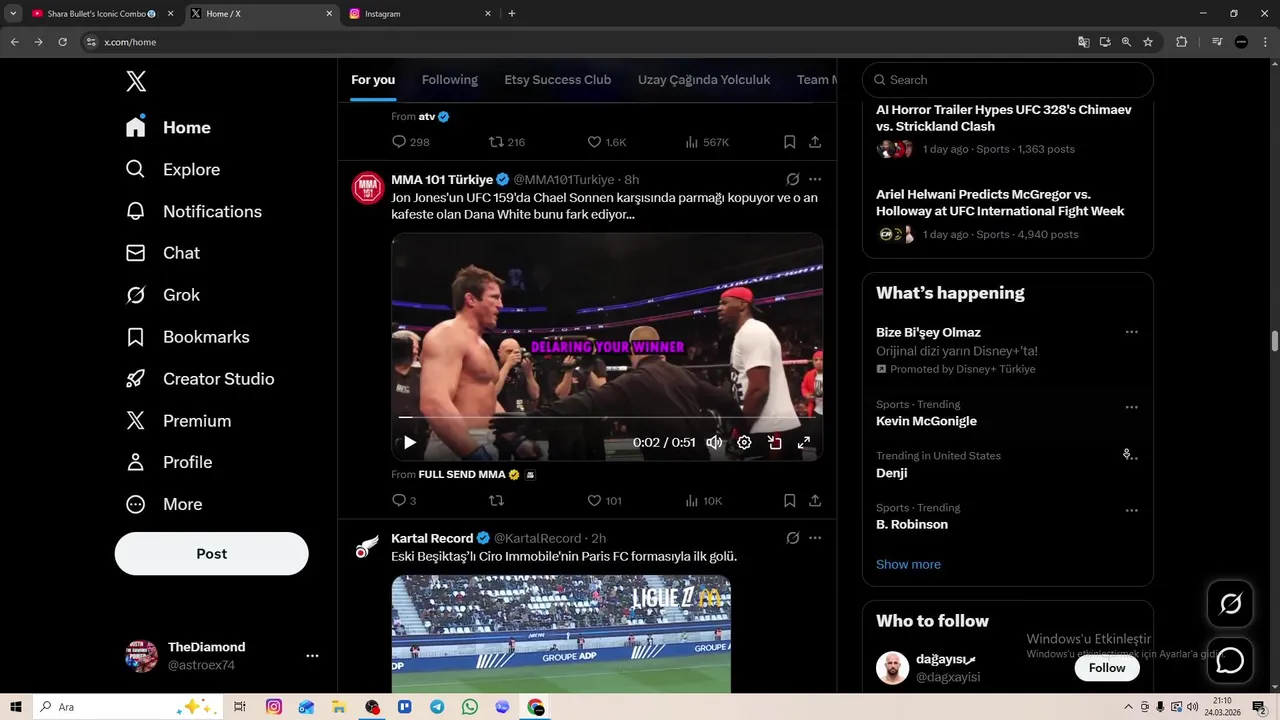View analytics of MMA 101 post 10K
Screen dimensions: 1280x720
(703, 501)
